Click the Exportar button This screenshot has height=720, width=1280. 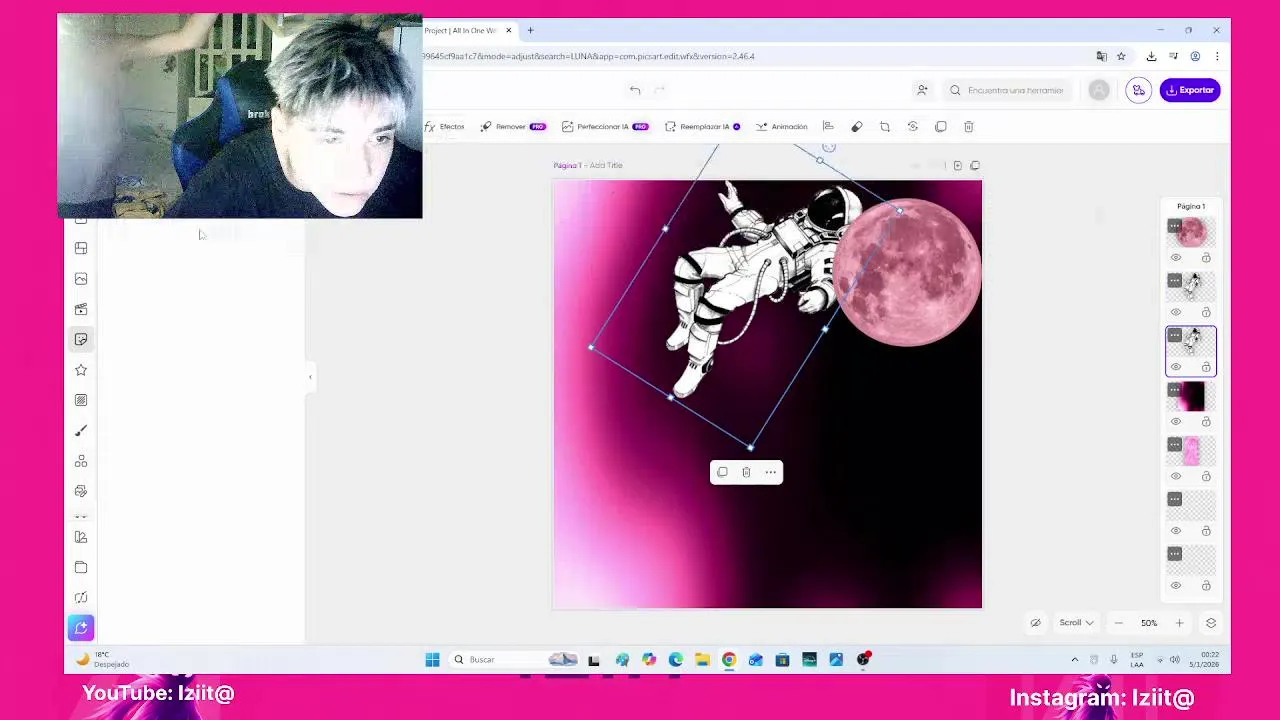[x=1190, y=90]
